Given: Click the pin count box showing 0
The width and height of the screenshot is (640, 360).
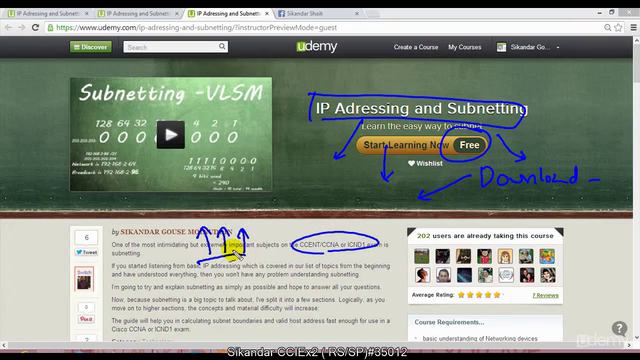Looking at the screenshot, I should click(x=86, y=307).
